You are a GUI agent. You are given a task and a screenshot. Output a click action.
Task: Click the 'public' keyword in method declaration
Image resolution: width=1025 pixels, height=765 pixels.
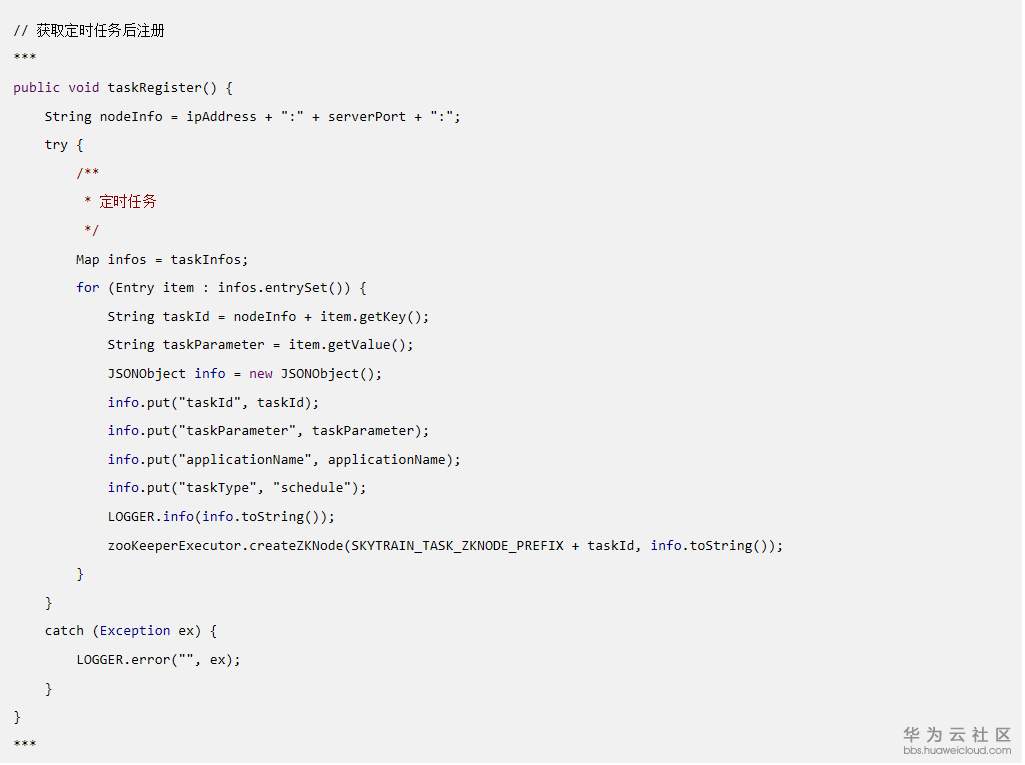coord(37,88)
